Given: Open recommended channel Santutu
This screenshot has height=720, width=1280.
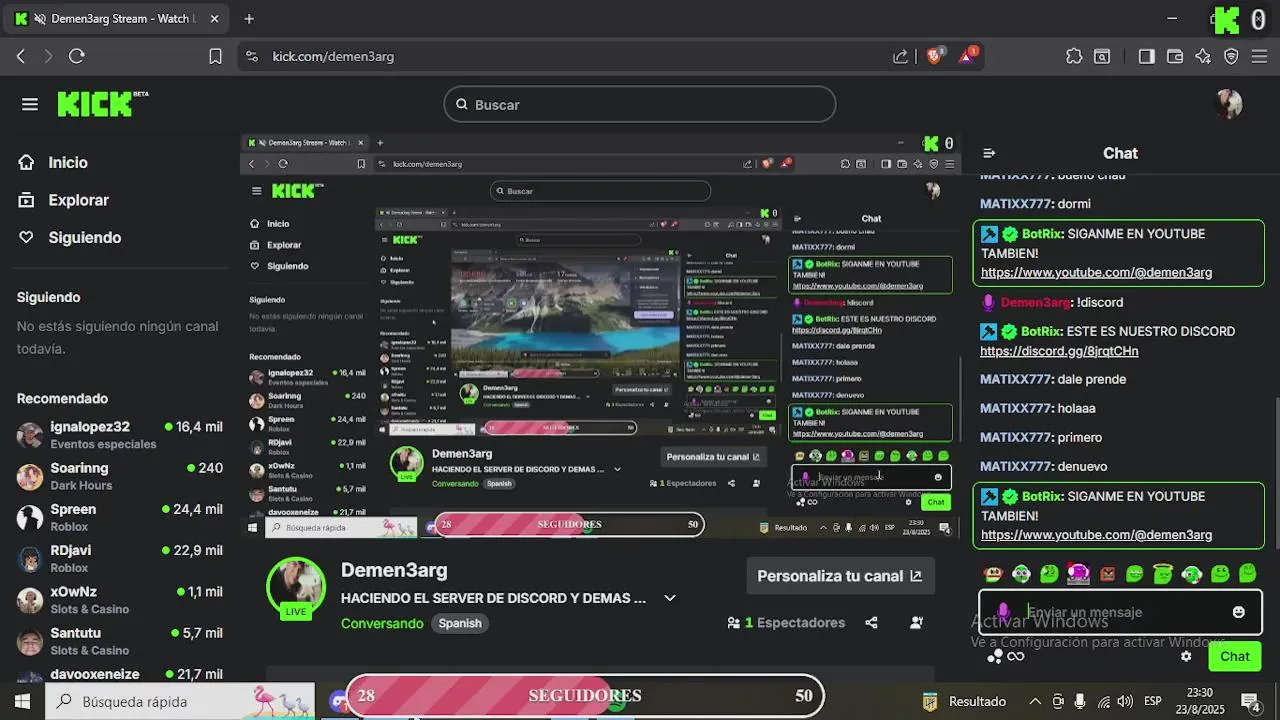Looking at the screenshot, I should click(120, 641).
